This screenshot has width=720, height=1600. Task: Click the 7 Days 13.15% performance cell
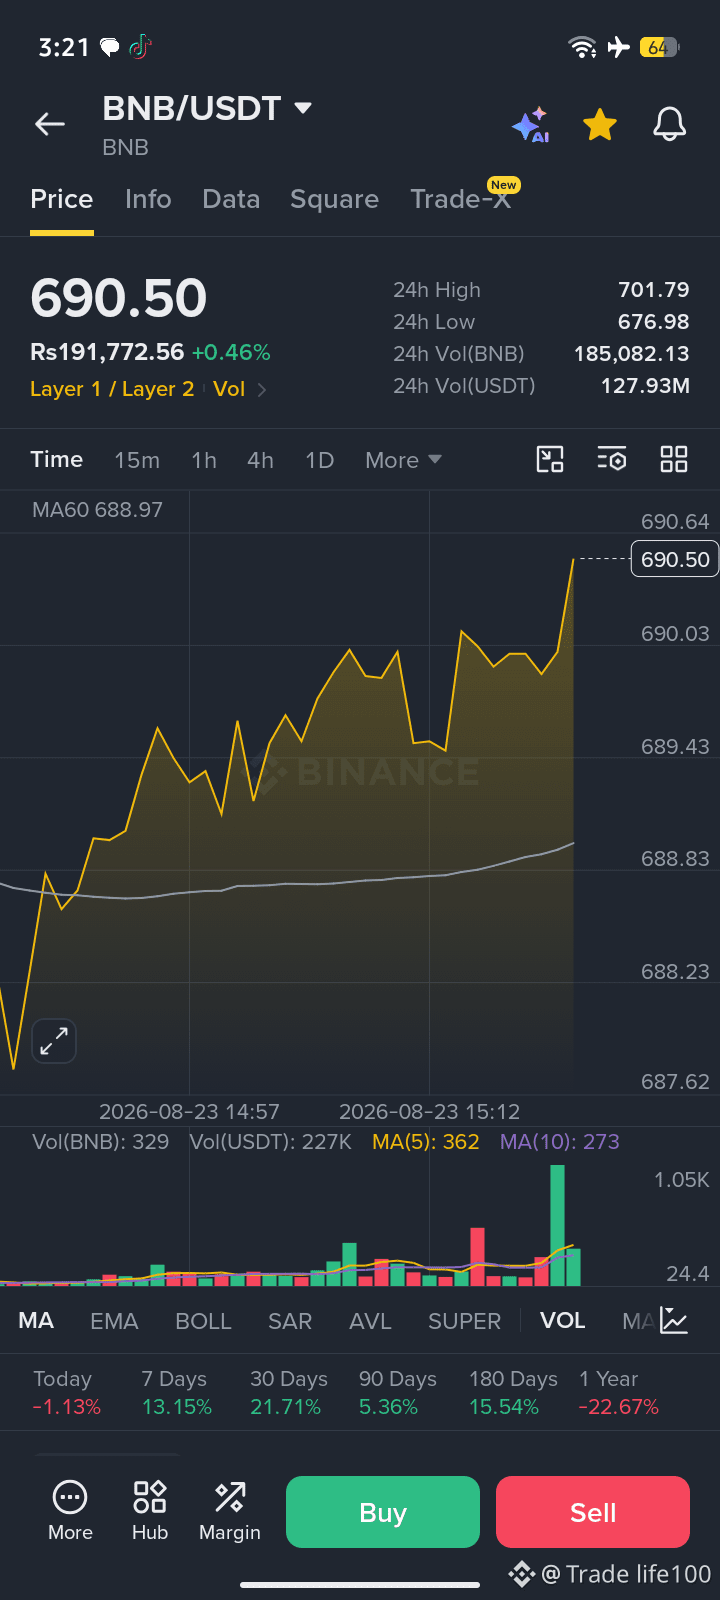click(177, 1393)
